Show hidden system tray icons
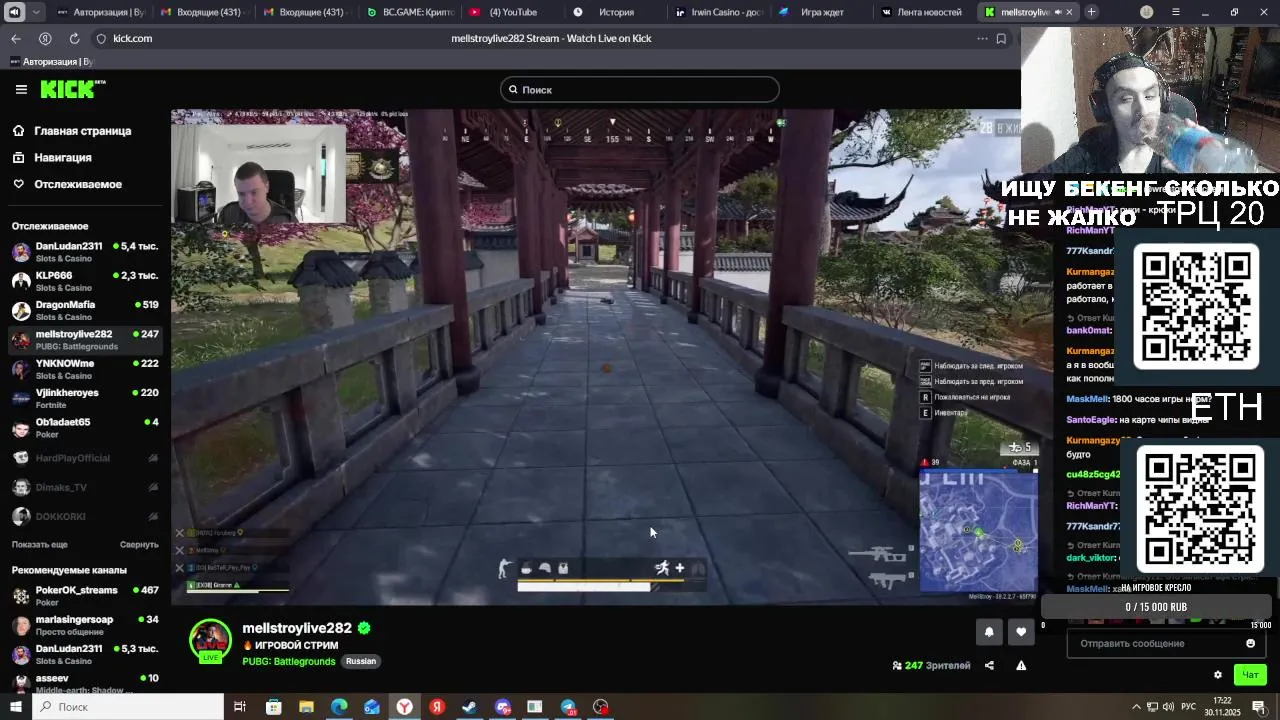 coord(1135,707)
